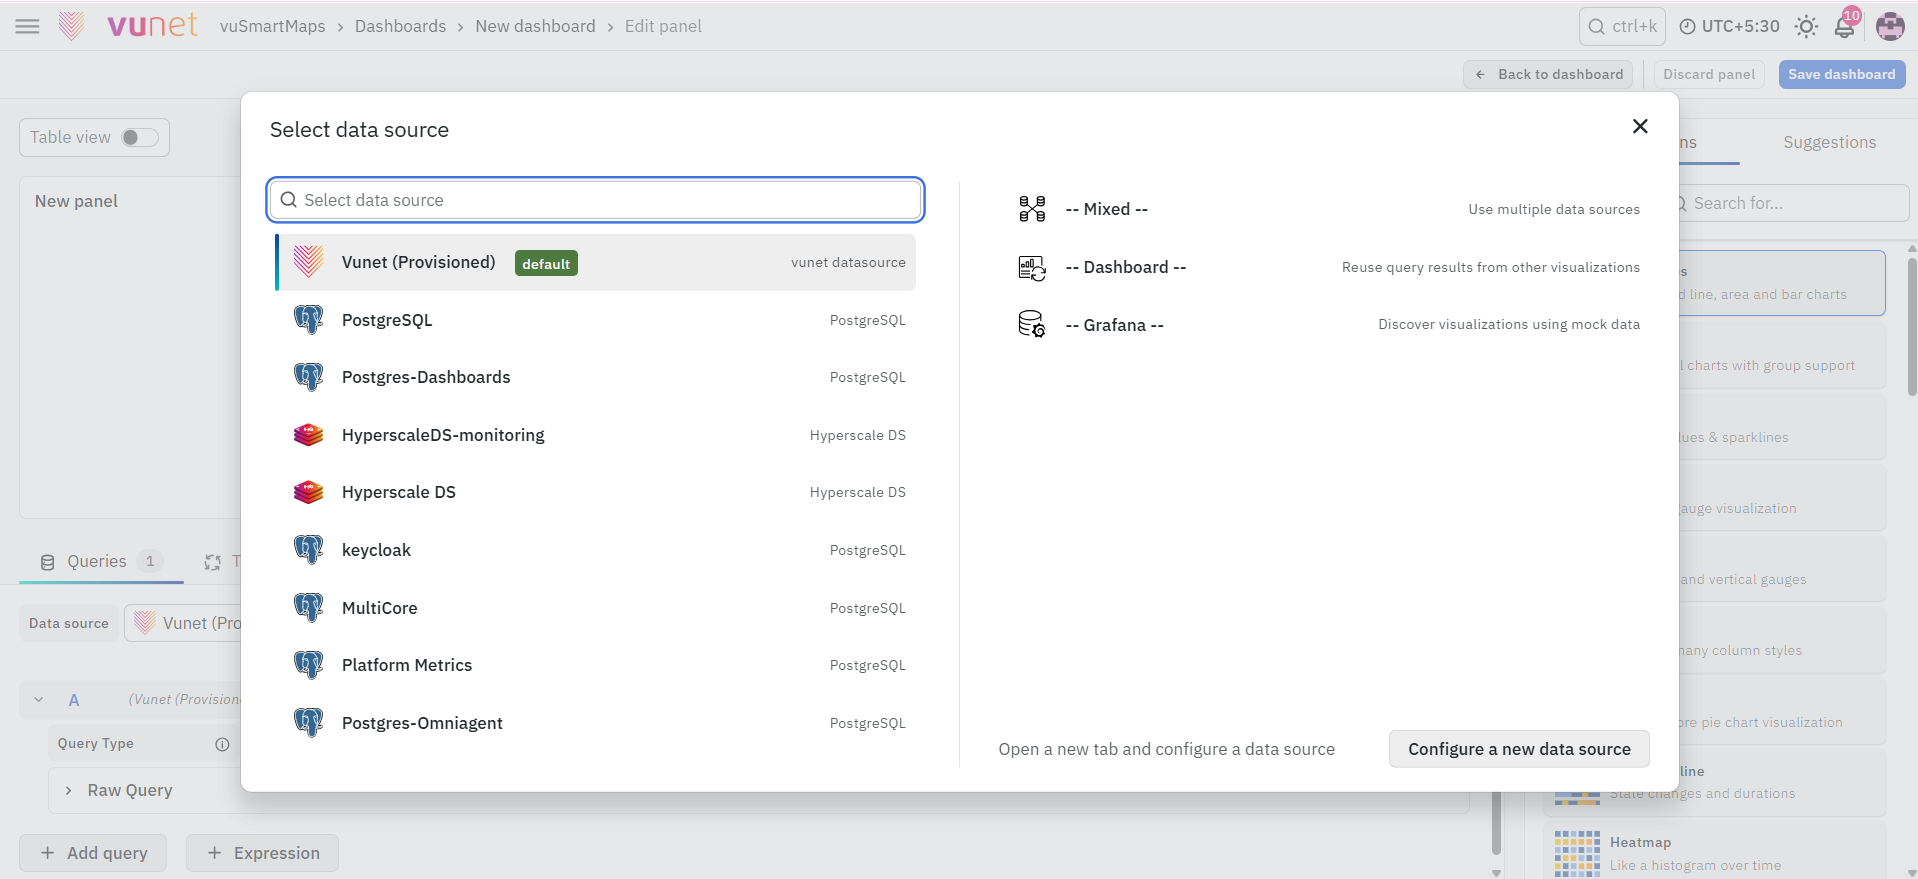Select MultiCore data source name
This screenshot has height=879, width=1918.
click(380, 608)
